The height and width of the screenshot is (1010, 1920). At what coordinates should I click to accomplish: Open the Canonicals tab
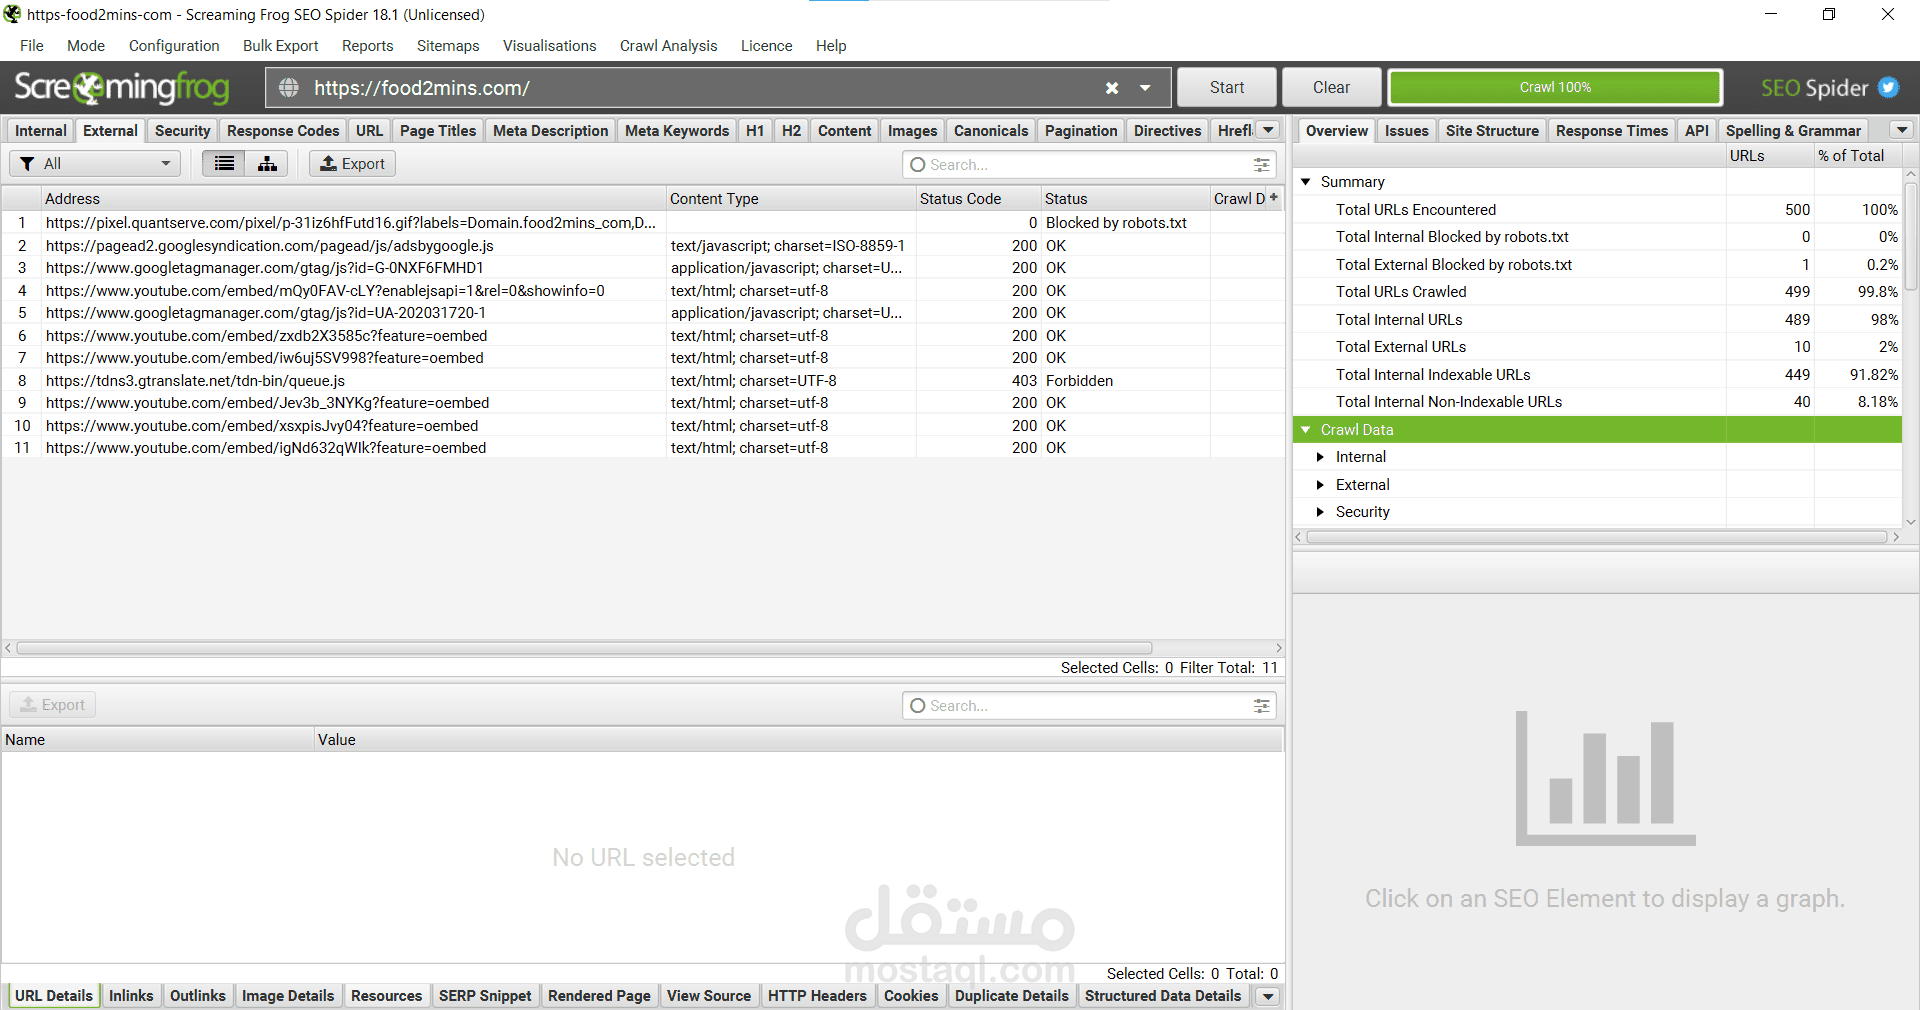tap(990, 131)
